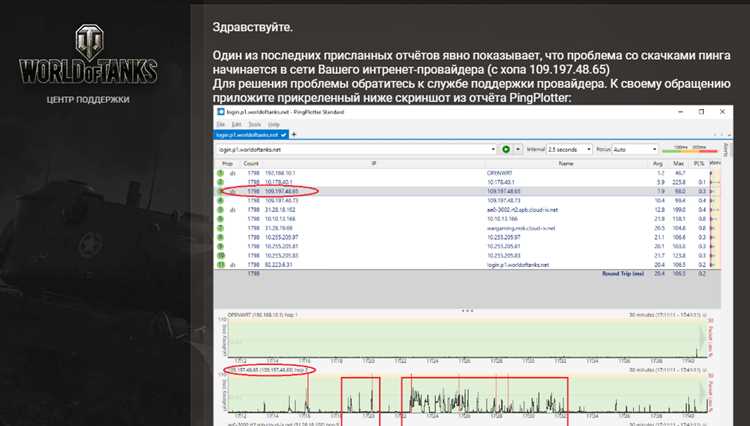Screen dimensions: 750x426
Task: Select the 10.178.40.1 IP cell
Action: (278, 182)
